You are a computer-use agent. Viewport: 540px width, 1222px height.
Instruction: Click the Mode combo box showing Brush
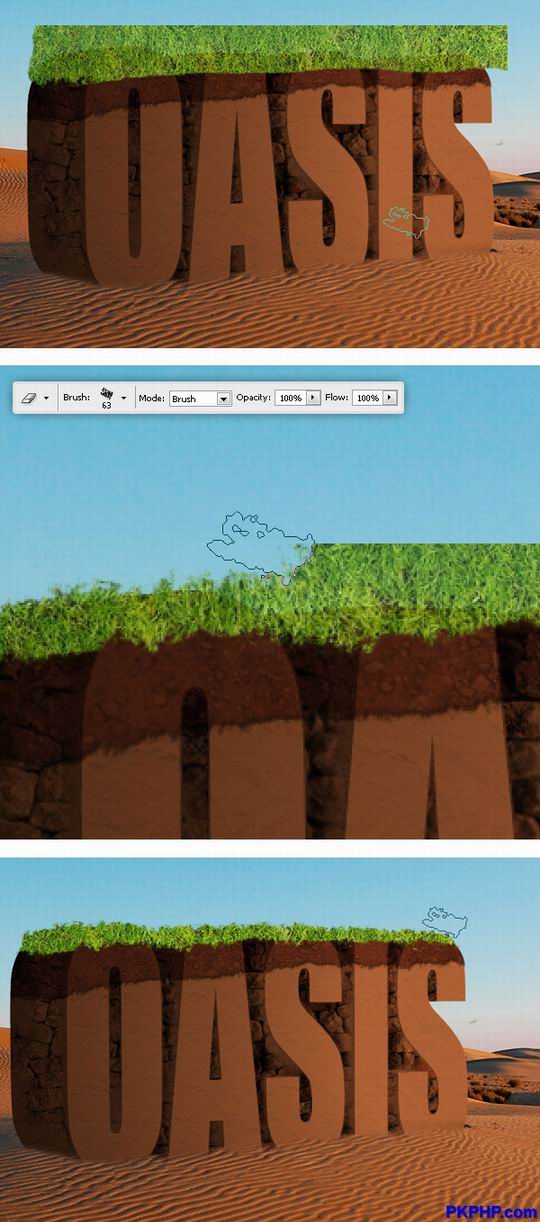[200, 398]
